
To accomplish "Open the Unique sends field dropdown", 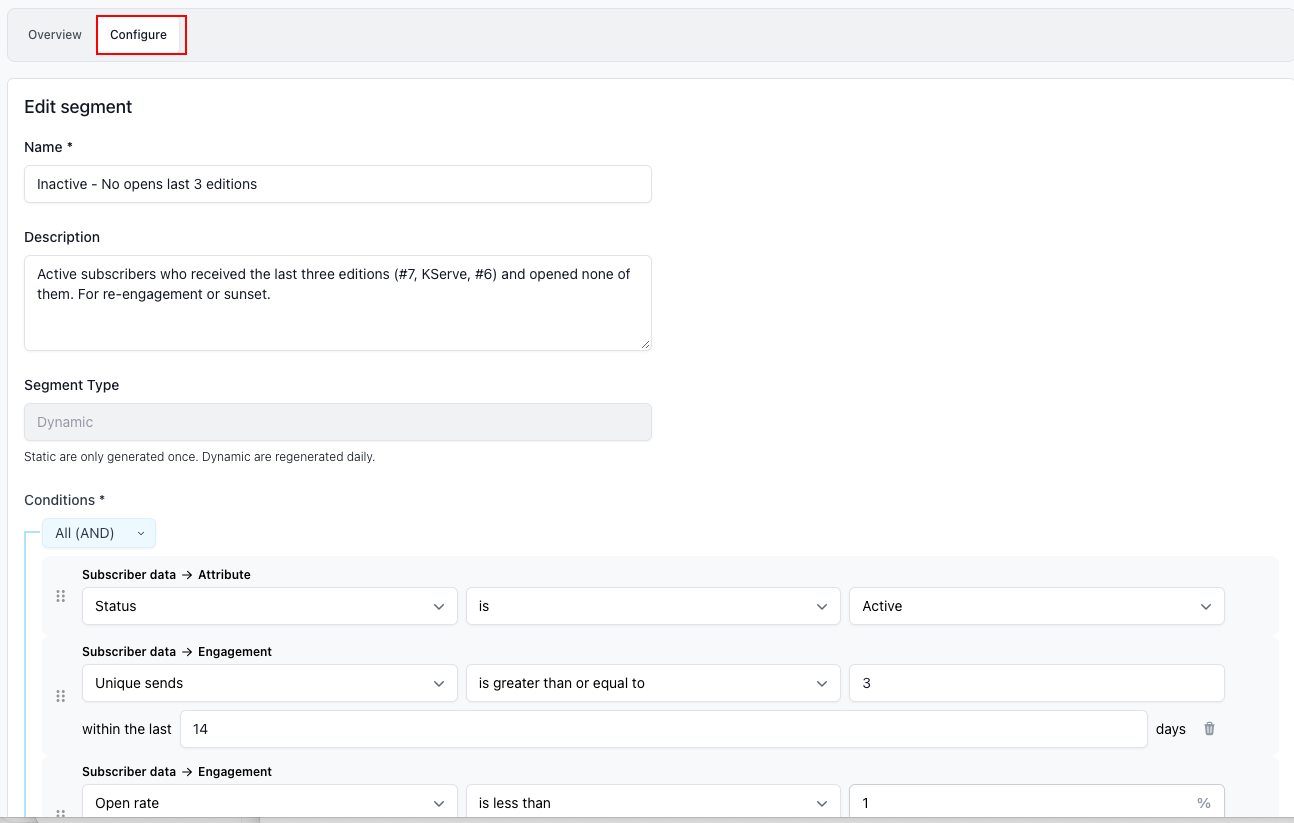I will [270, 683].
